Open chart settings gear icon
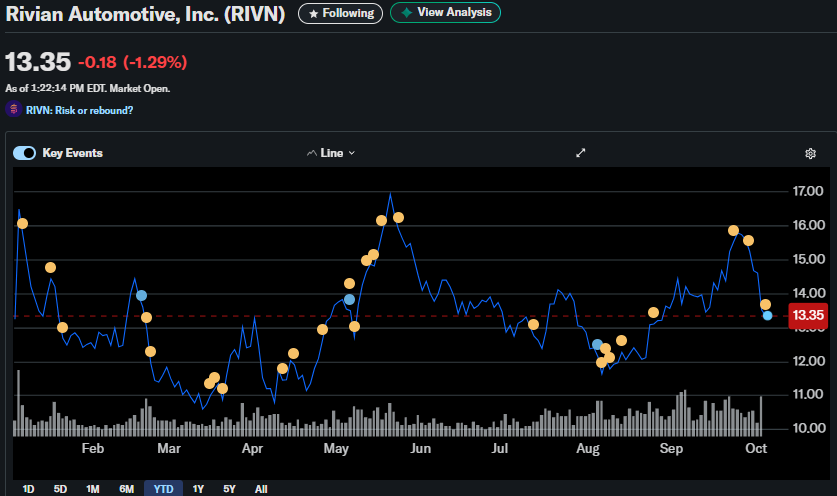The height and width of the screenshot is (496, 837). click(x=810, y=154)
